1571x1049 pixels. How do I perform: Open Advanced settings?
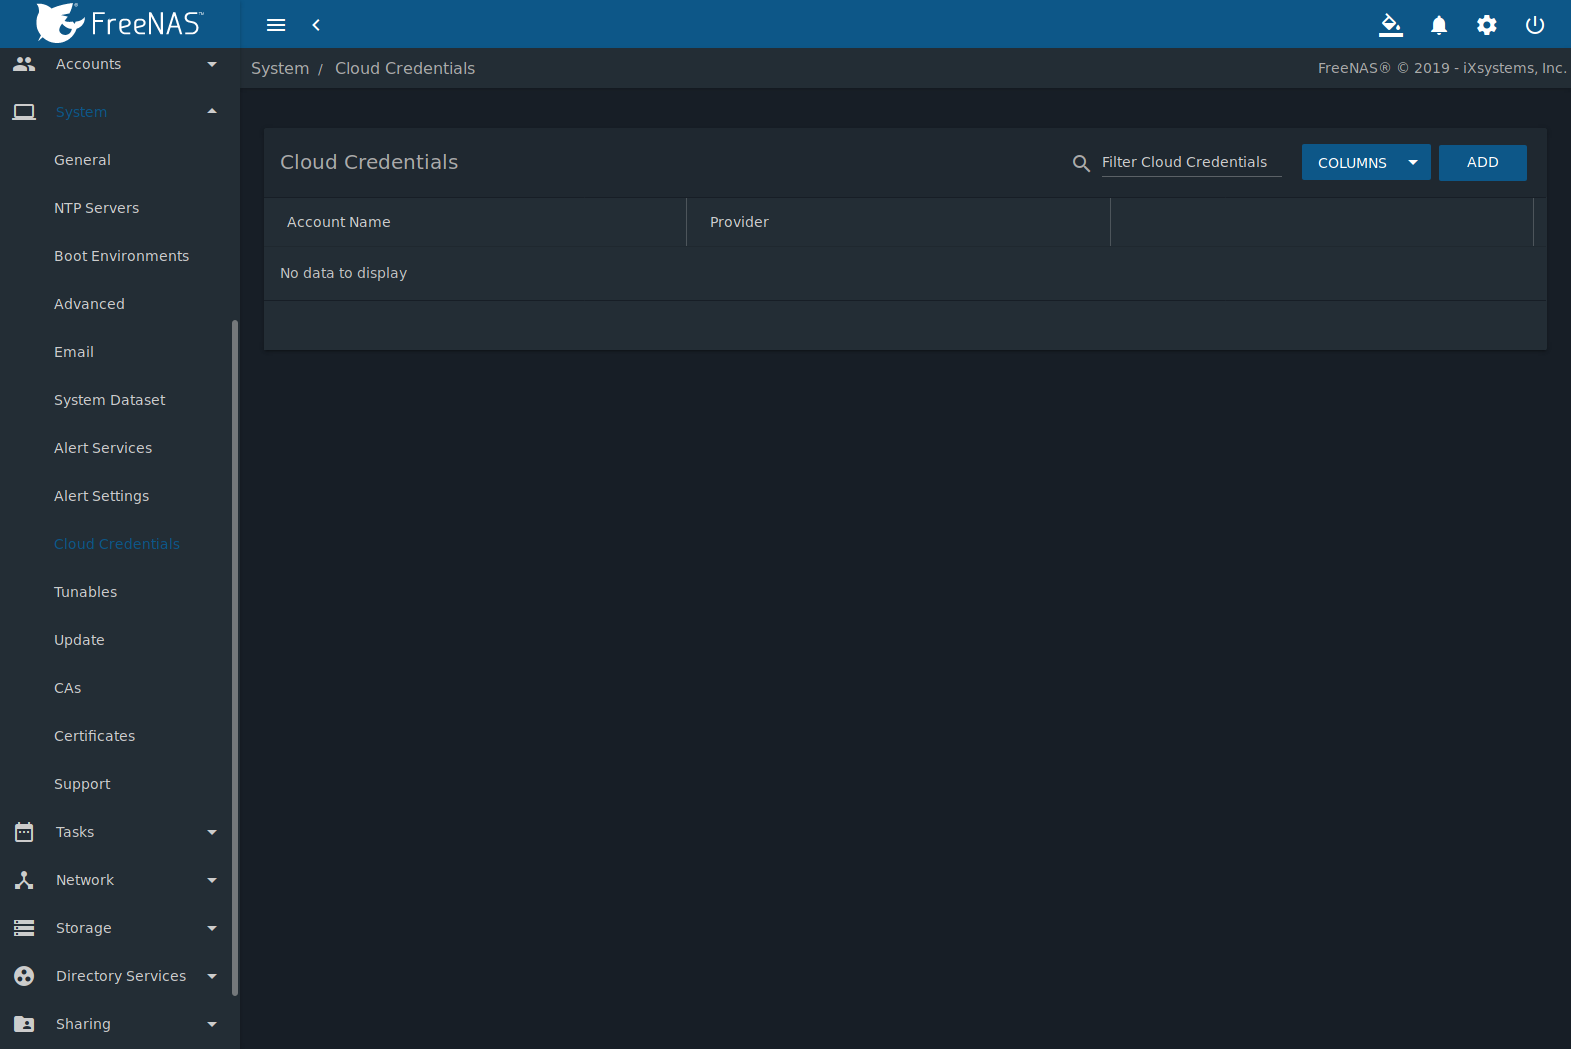pyautogui.click(x=89, y=304)
